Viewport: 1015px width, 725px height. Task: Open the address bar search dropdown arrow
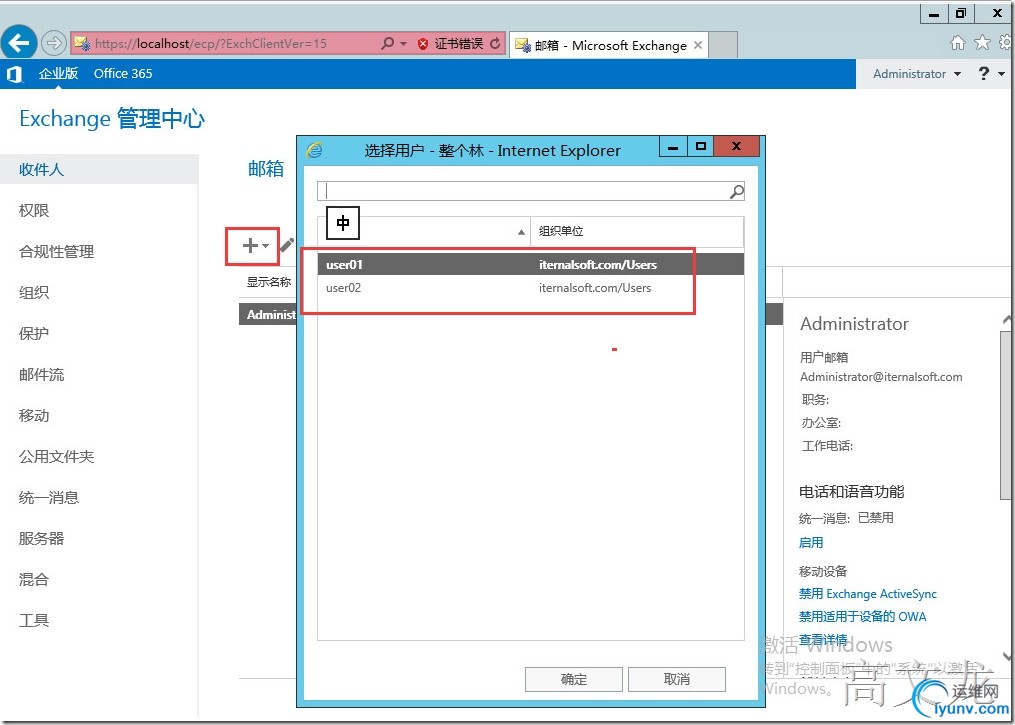(403, 44)
